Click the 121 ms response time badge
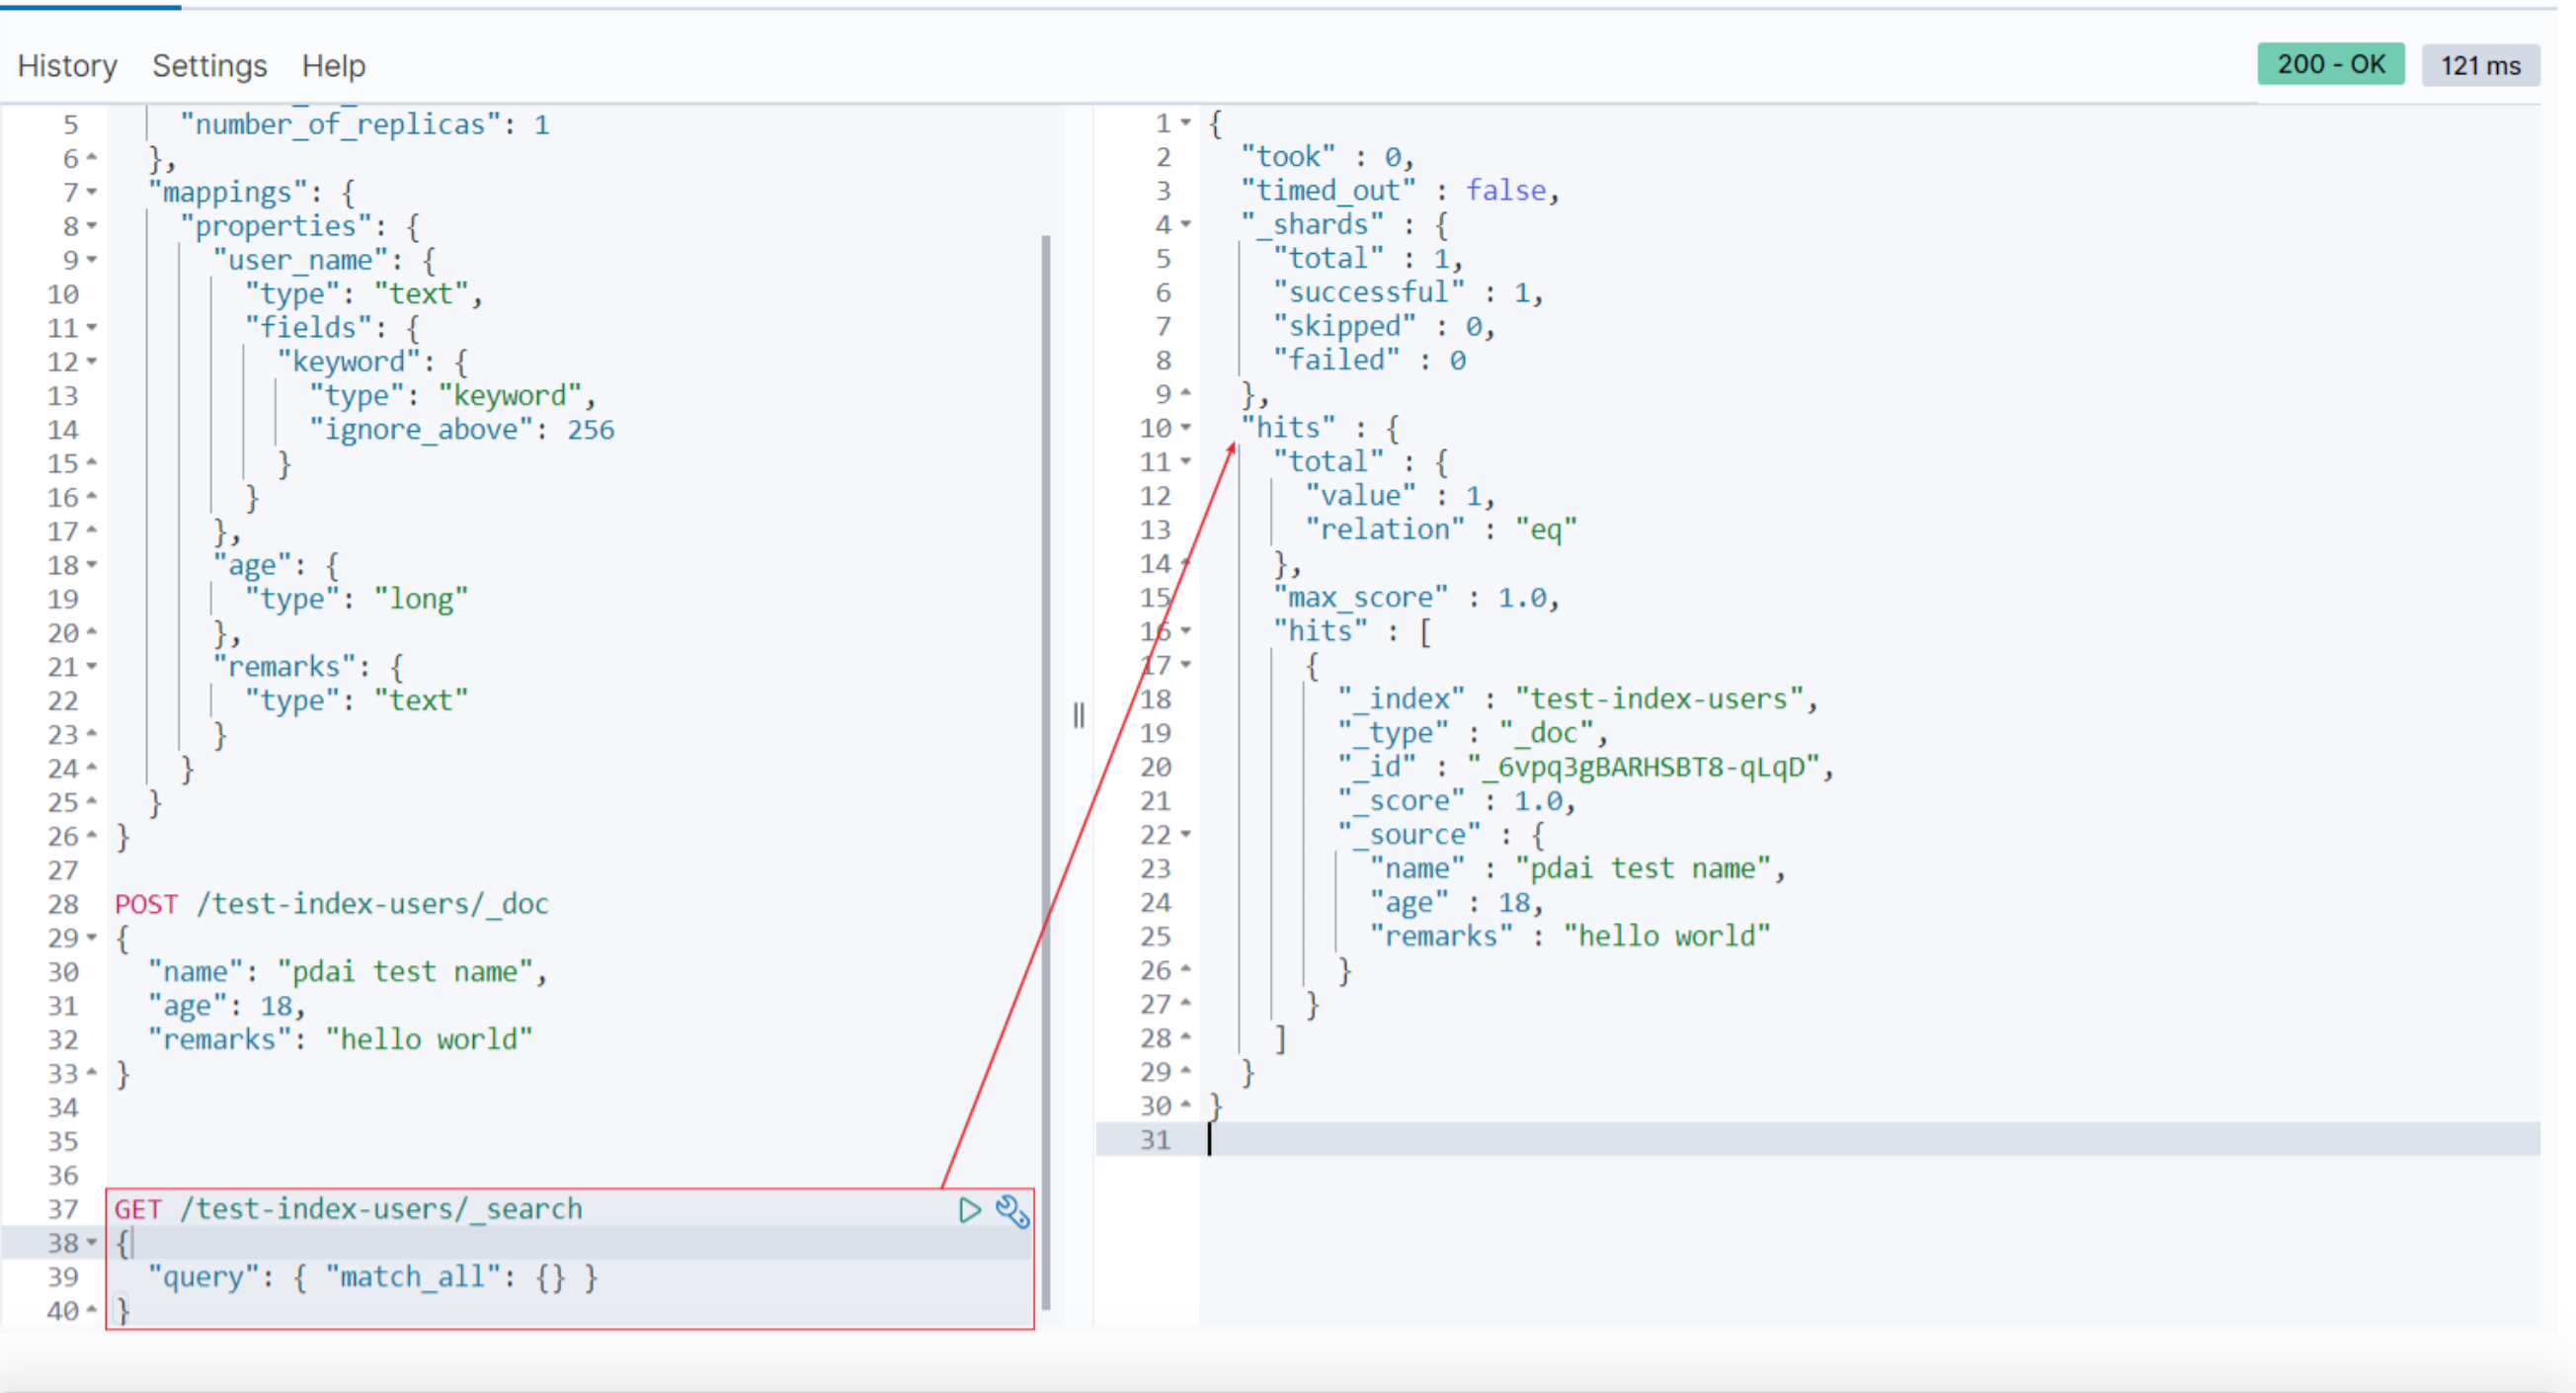This screenshot has width=2576, height=1393. (2480, 66)
